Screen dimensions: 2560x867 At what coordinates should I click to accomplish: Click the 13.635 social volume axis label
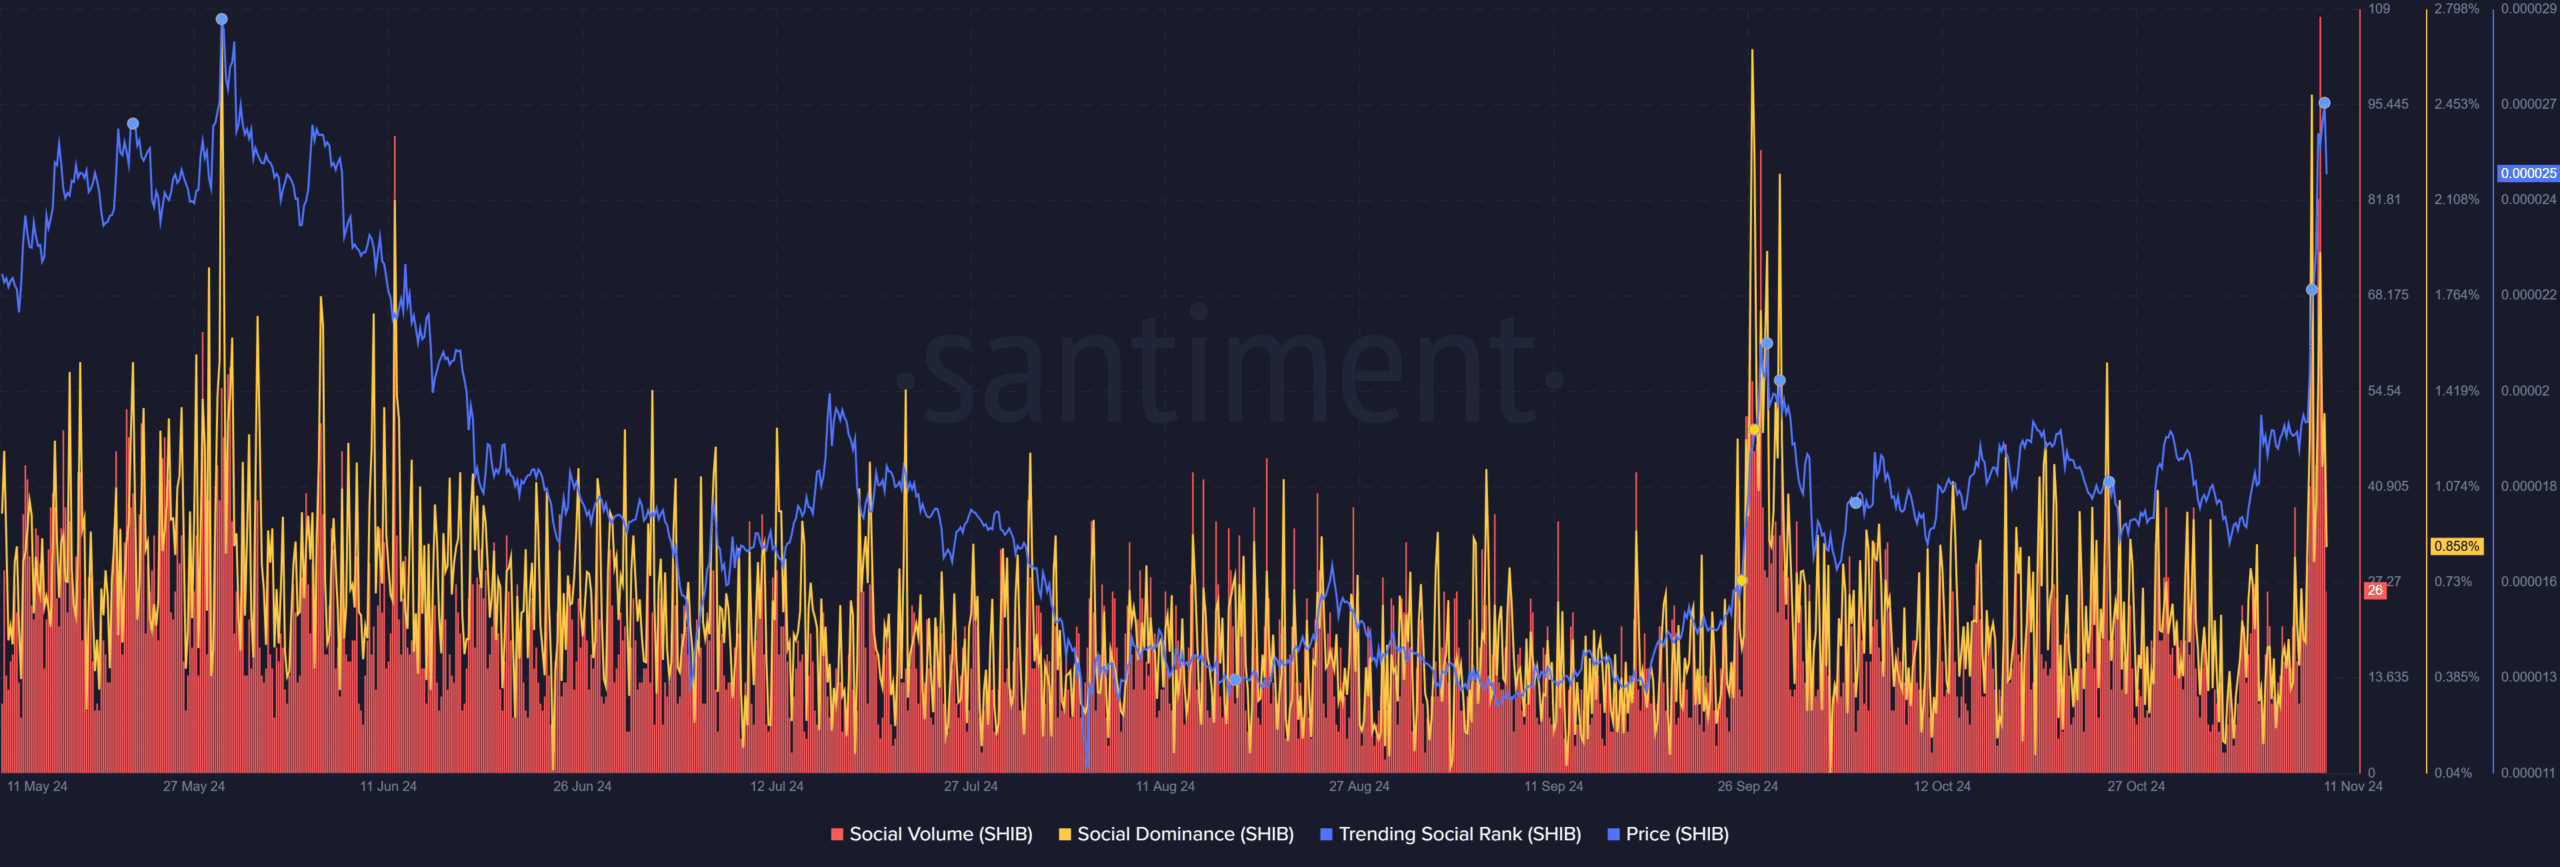[2388, 677]
